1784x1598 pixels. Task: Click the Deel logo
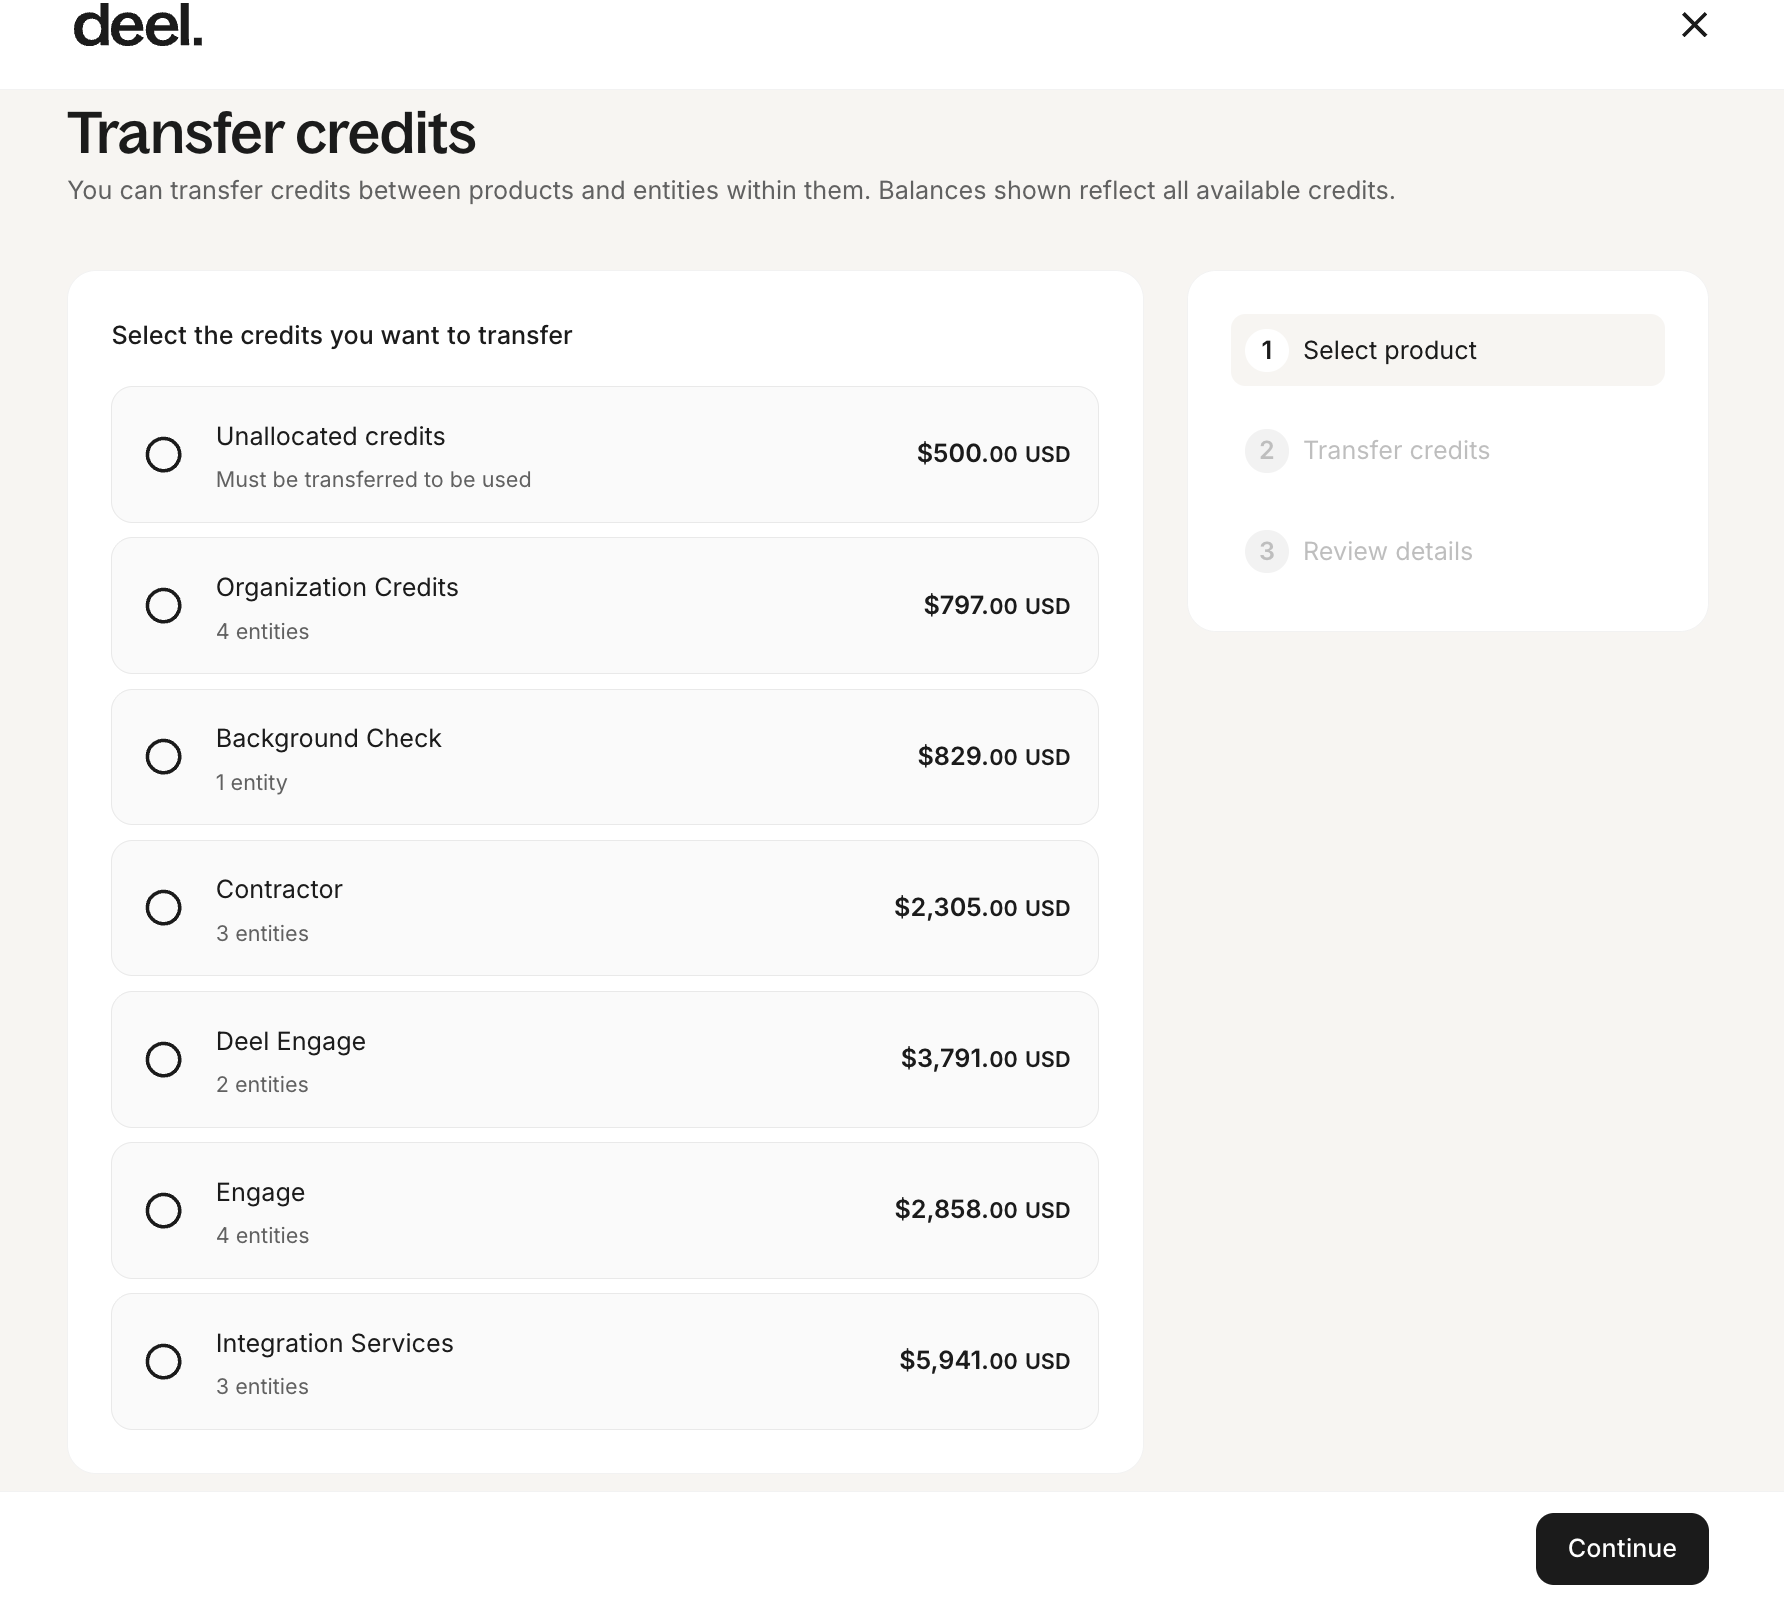138,26
